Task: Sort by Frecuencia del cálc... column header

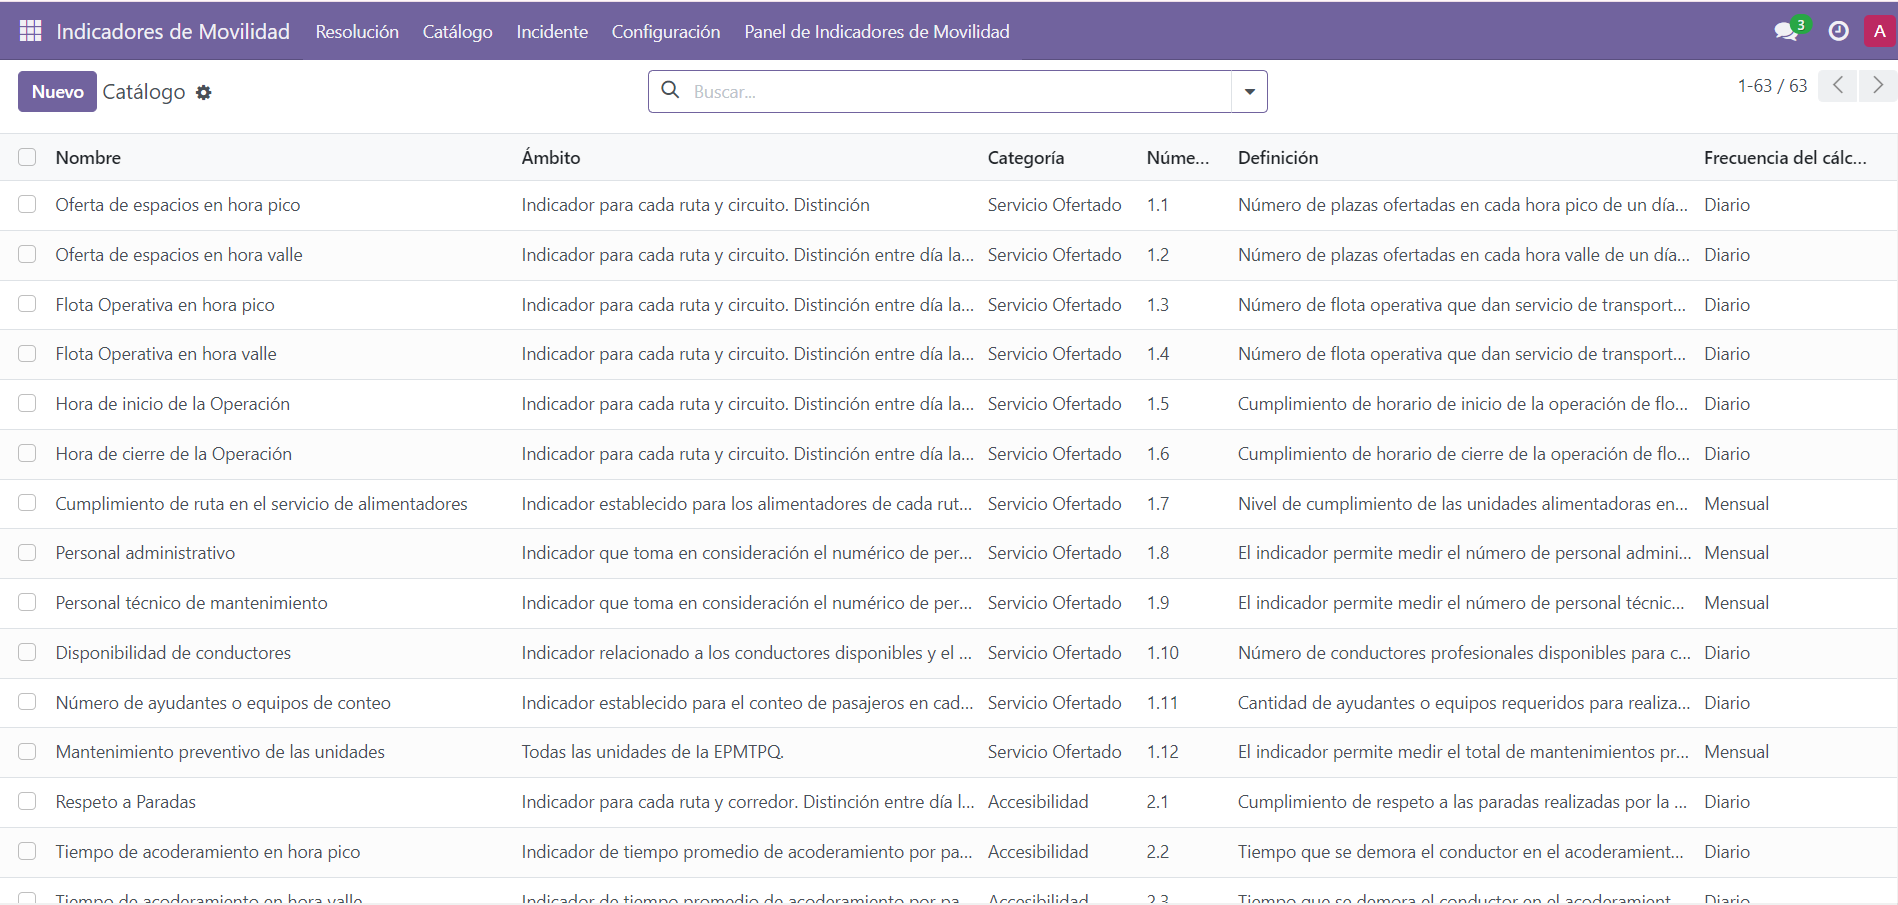Action: [1785, 158]
